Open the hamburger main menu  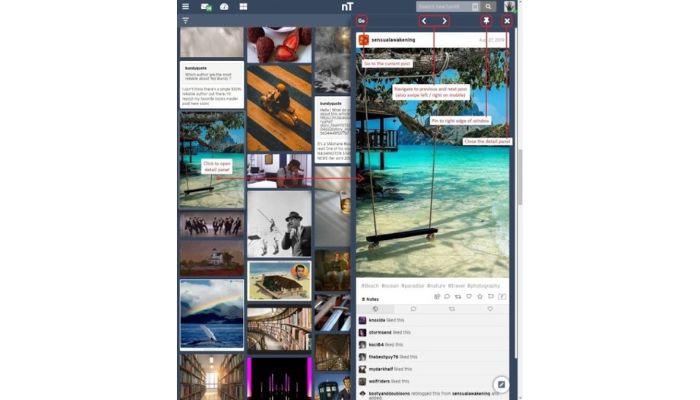coord(186,7)
